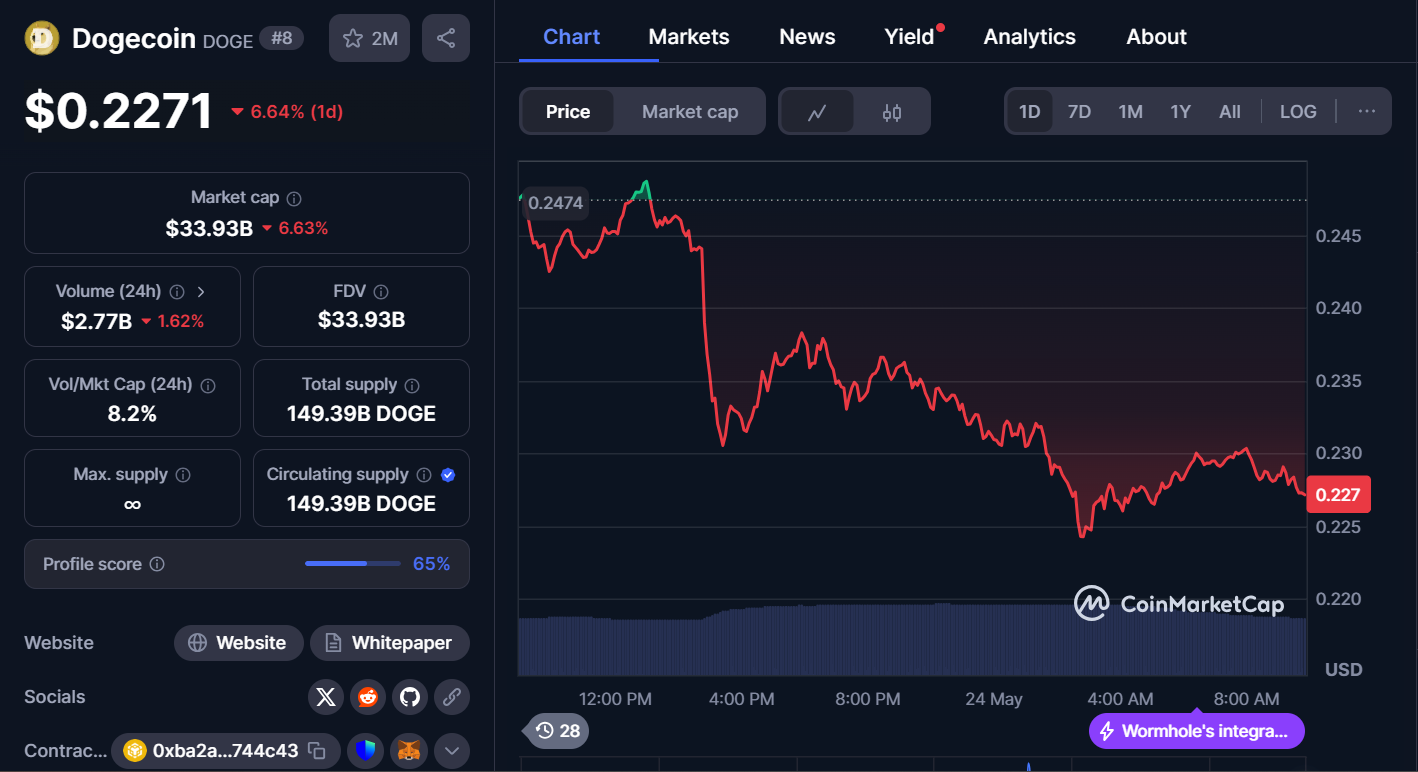Open the Whitepaper link

[390, 643]
